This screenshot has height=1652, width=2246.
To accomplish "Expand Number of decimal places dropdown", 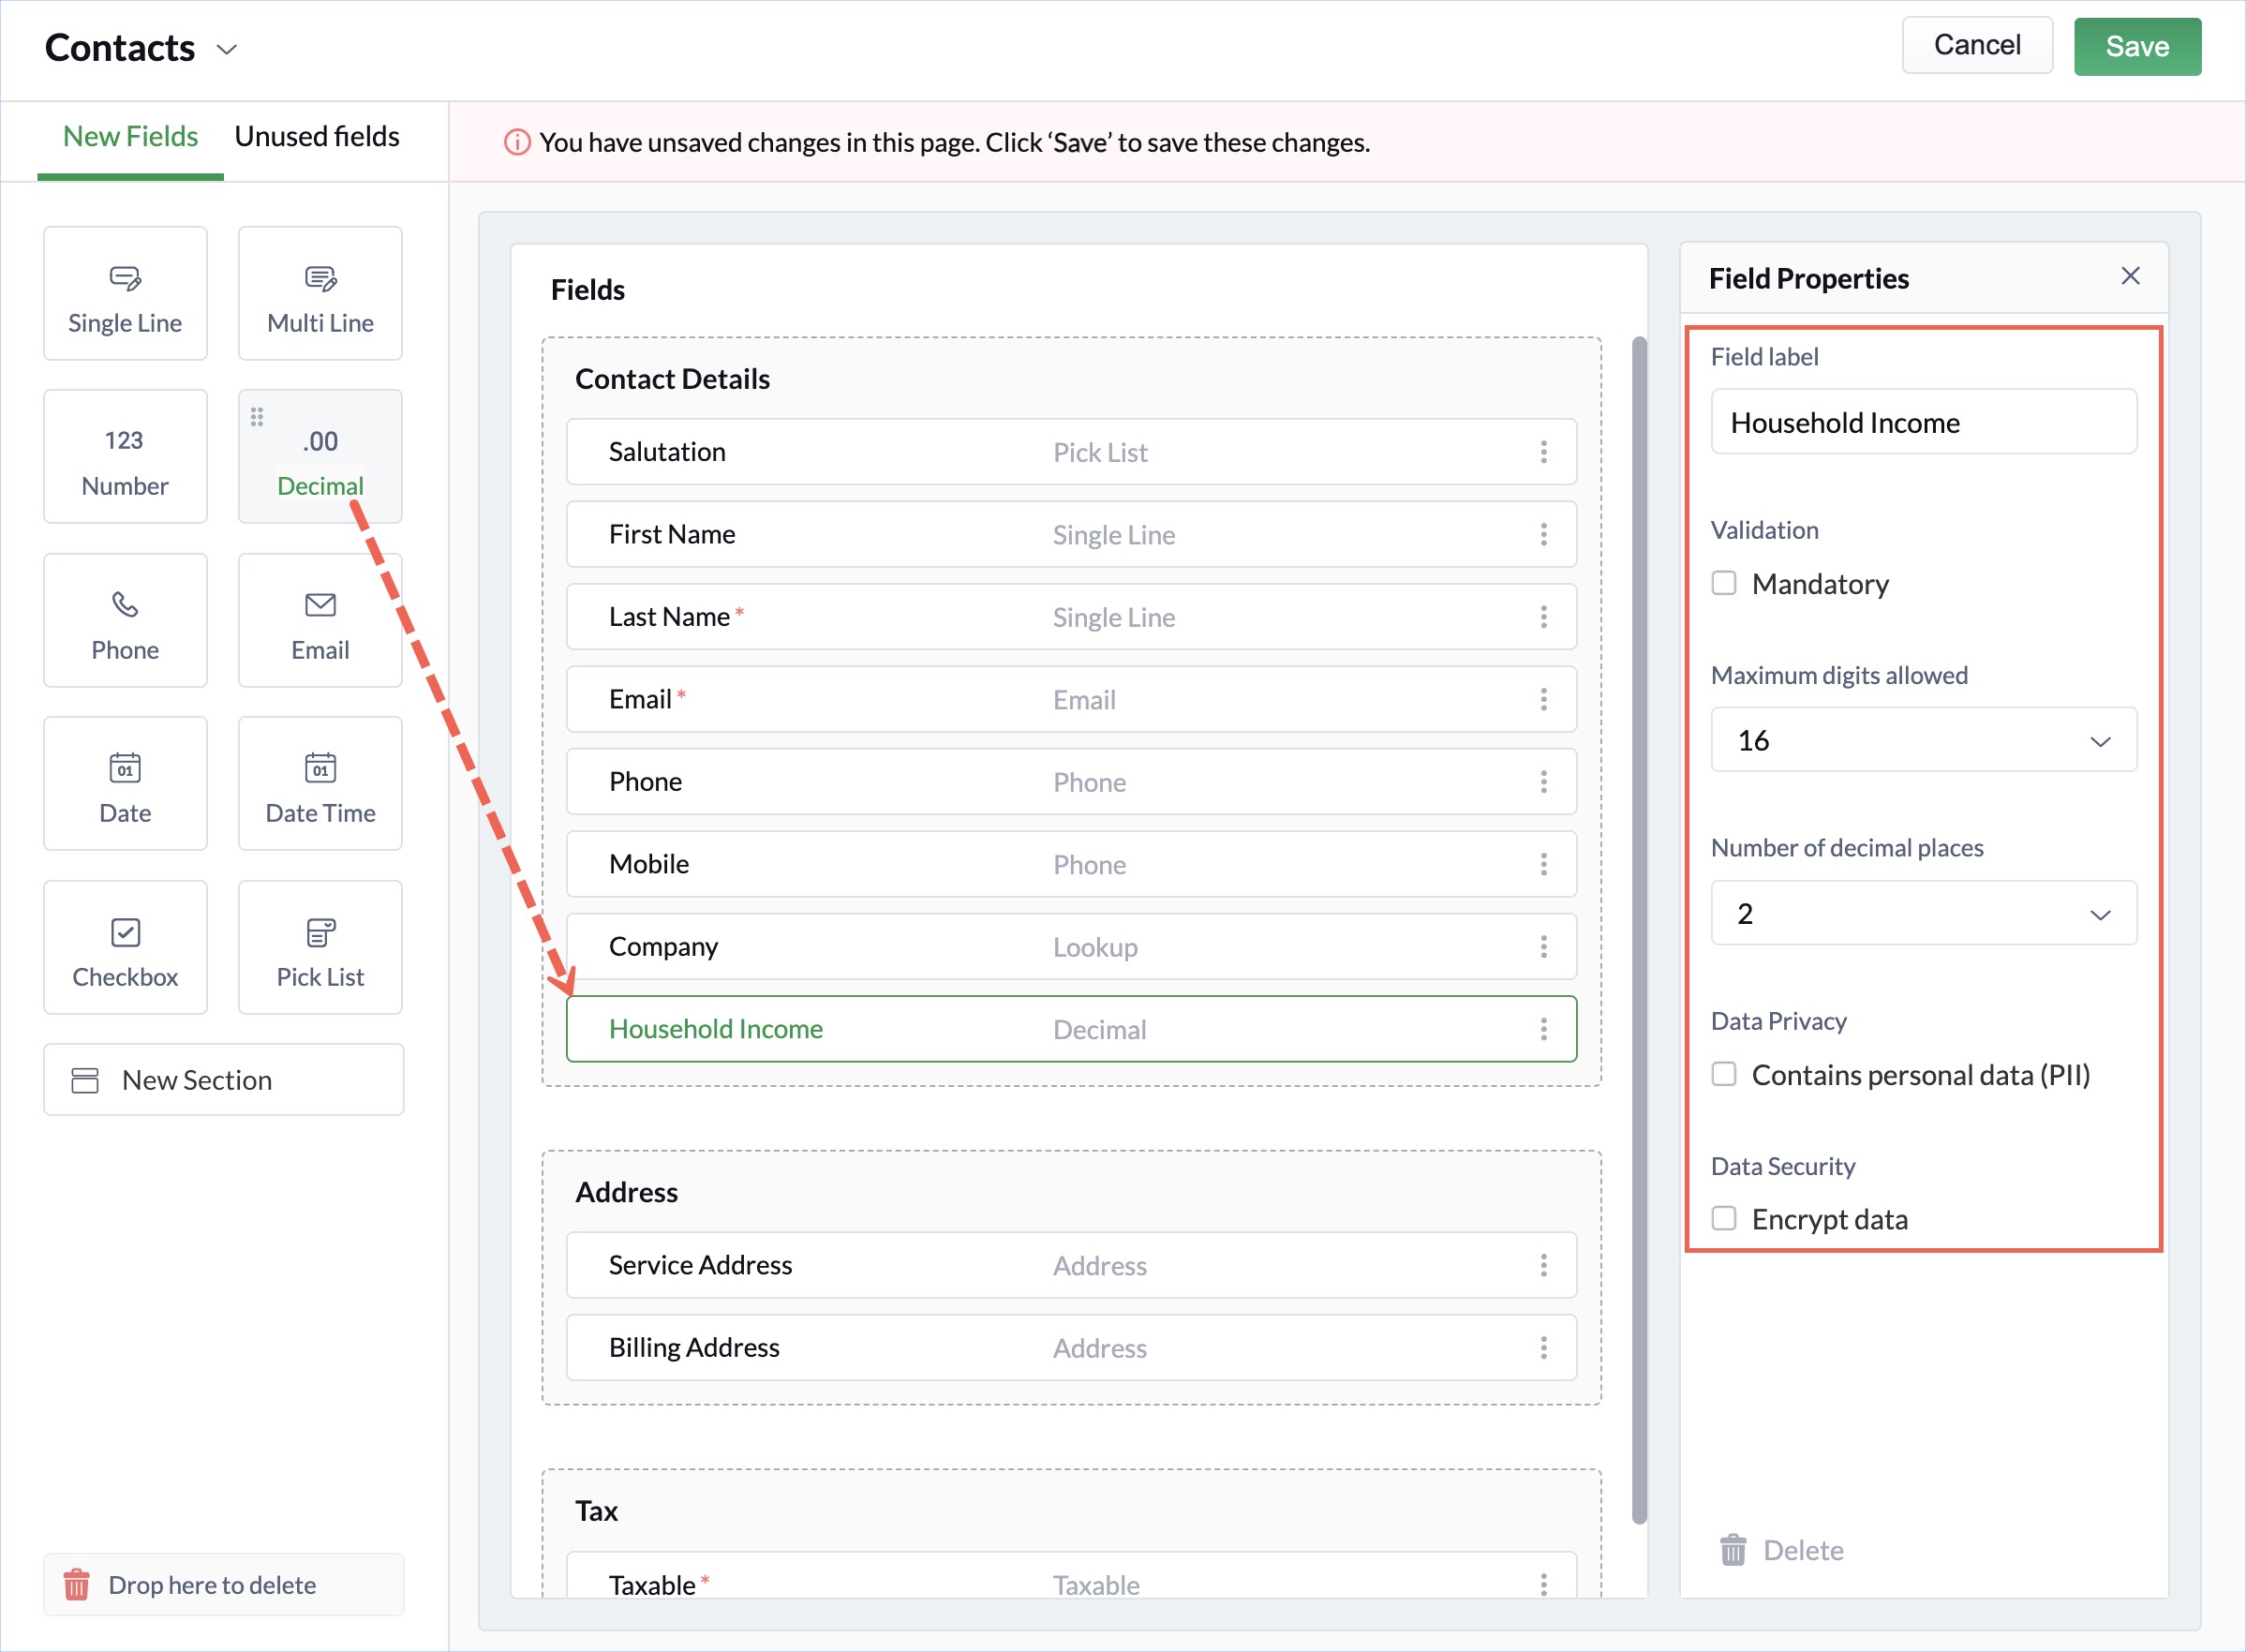I will click(1923, 913).
